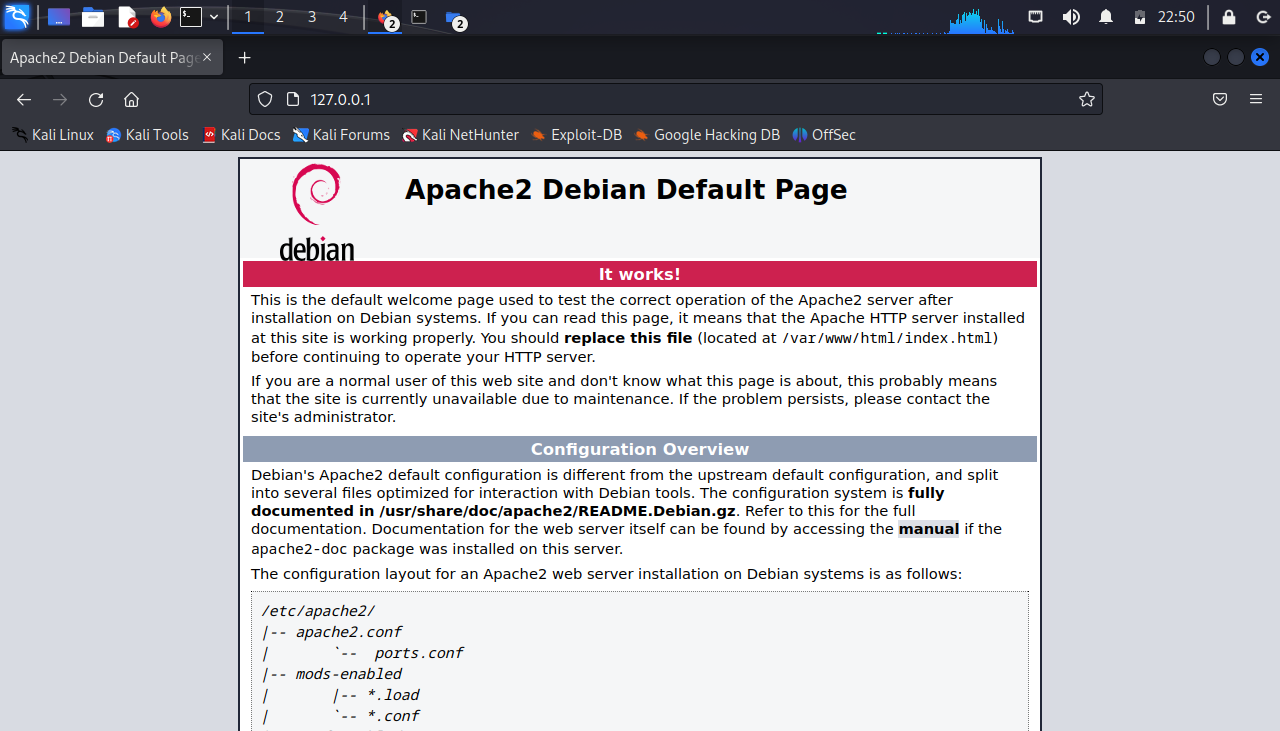Open the Google Hacking DB bookmark

click(707, 135)
